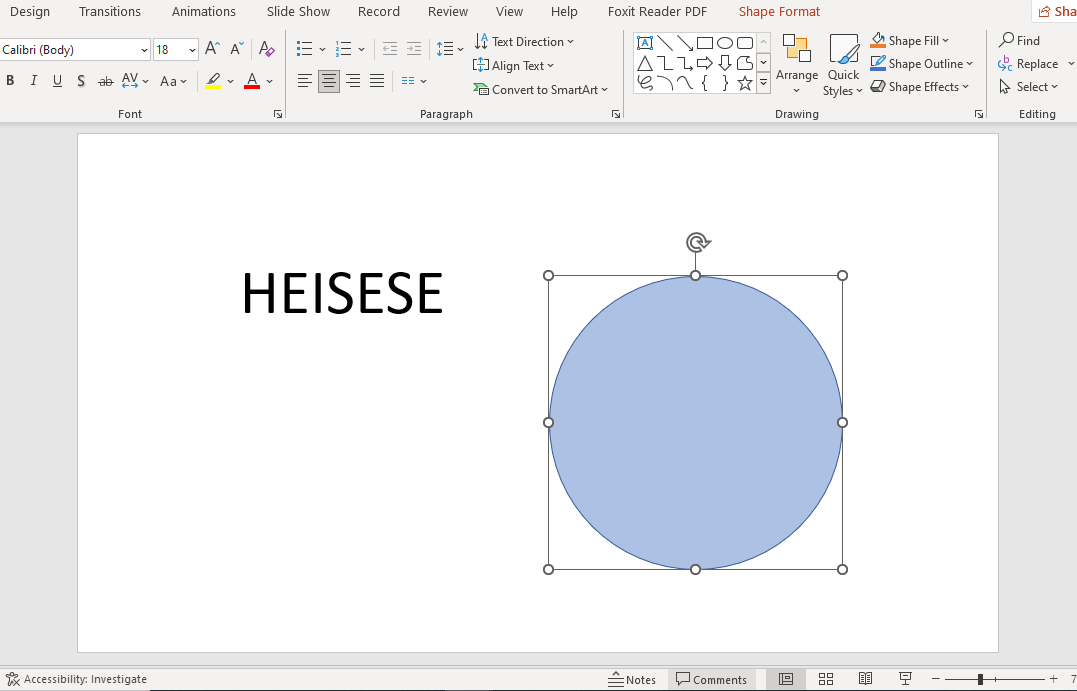Select the Arrow line shape
The height and width of the screenshot is (691, 1077).
684,42
